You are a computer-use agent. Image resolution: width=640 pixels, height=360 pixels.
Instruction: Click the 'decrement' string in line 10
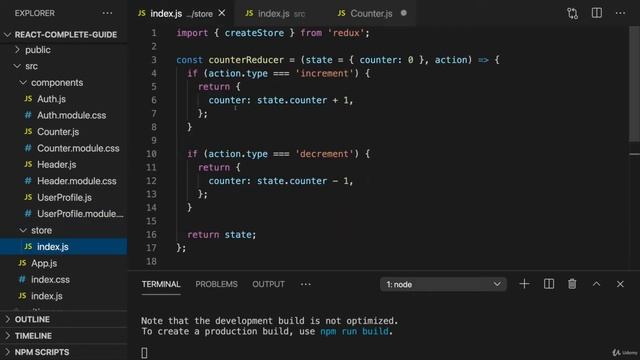[x=324, y=154]
